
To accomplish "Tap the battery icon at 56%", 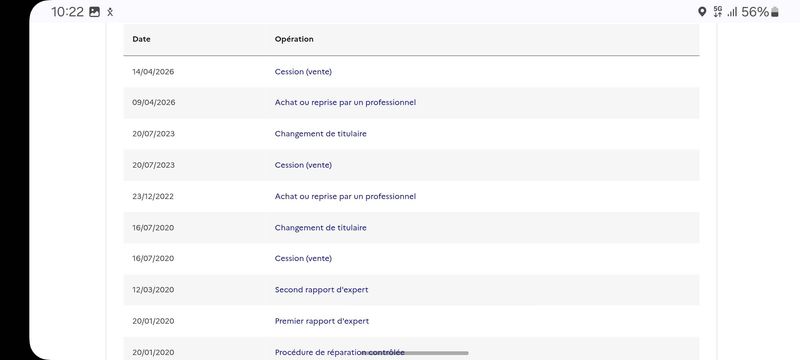I will 774,12.
